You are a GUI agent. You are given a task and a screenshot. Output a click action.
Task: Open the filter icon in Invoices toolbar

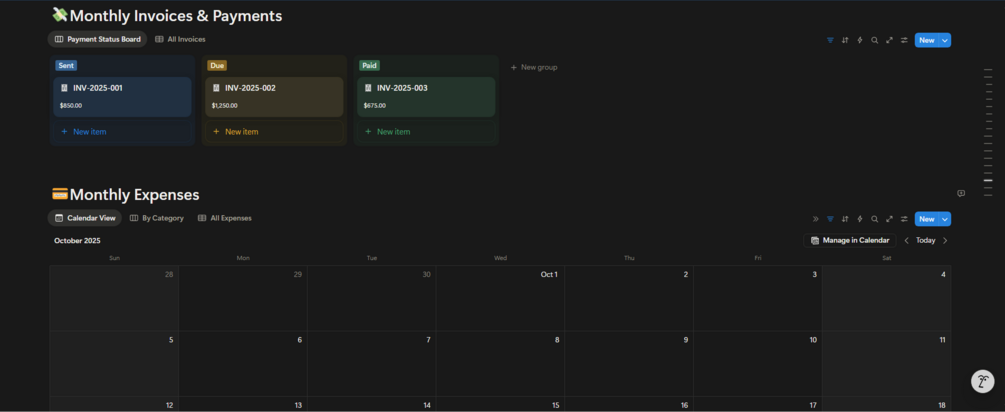[x=830, y=40]
